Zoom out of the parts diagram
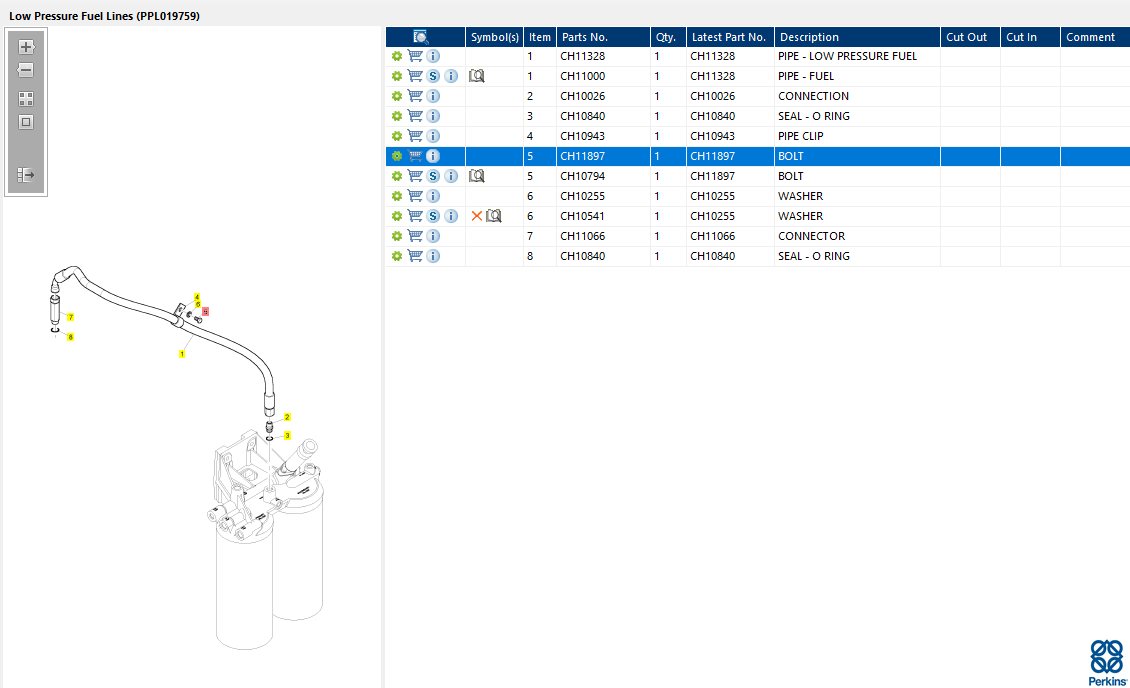Screen dimensions: 1130x688 [26, 71]
